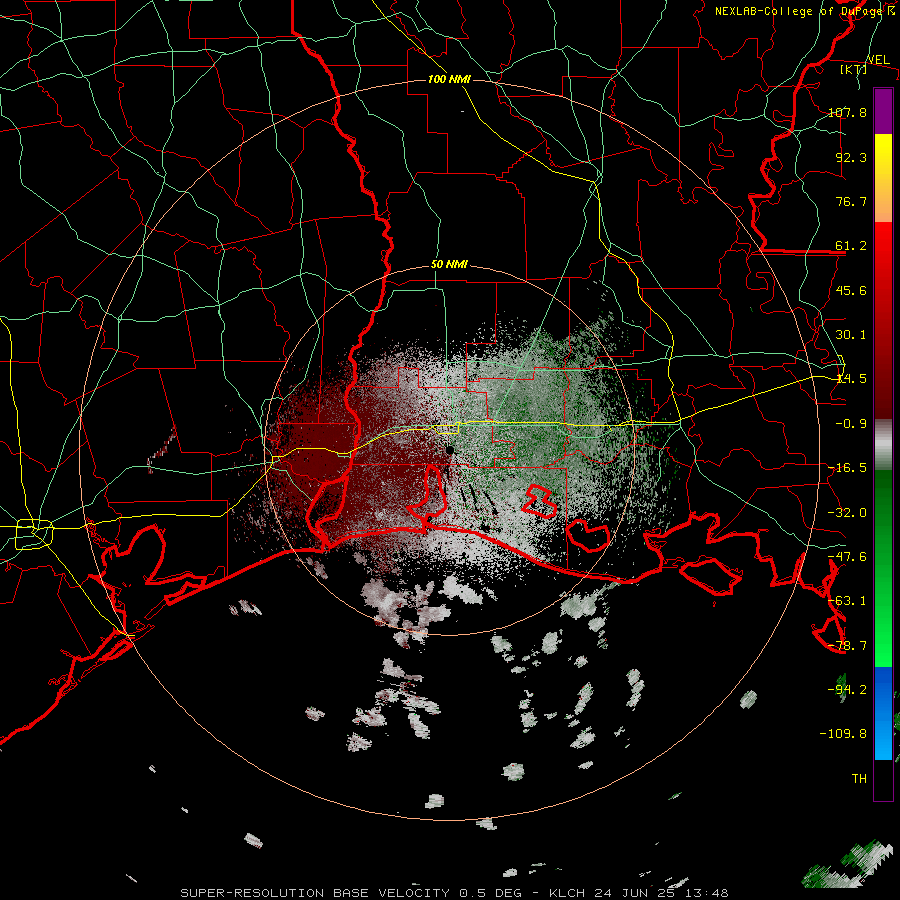Click the 92.3 velocity scale value

851,157
